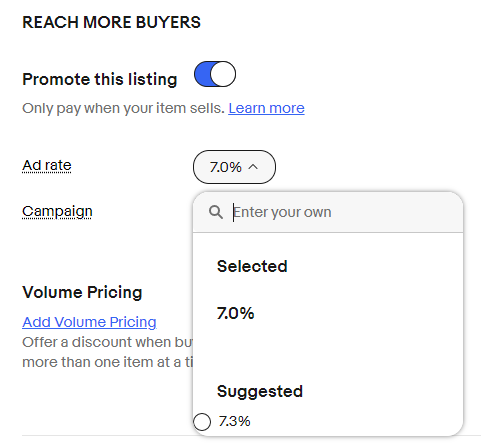Pick the selected 7.0% option

tap(235, 313)
